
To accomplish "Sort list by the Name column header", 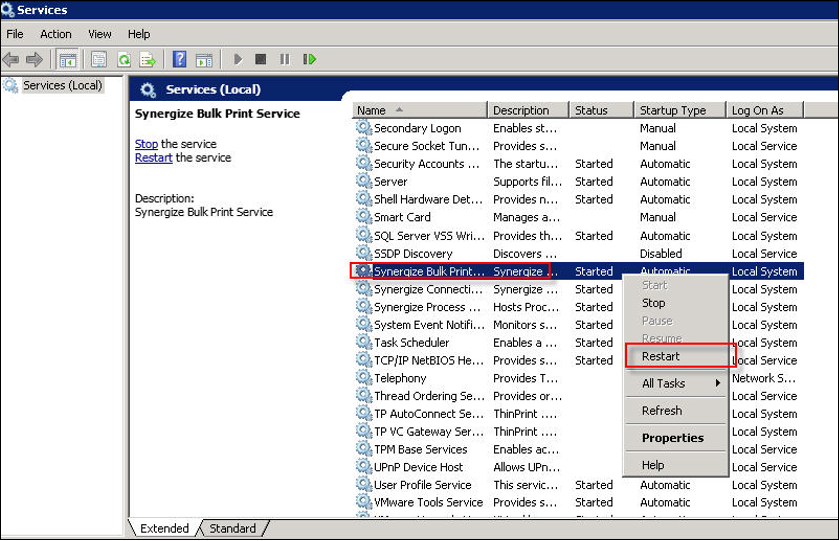I will (x=420, y=110).
